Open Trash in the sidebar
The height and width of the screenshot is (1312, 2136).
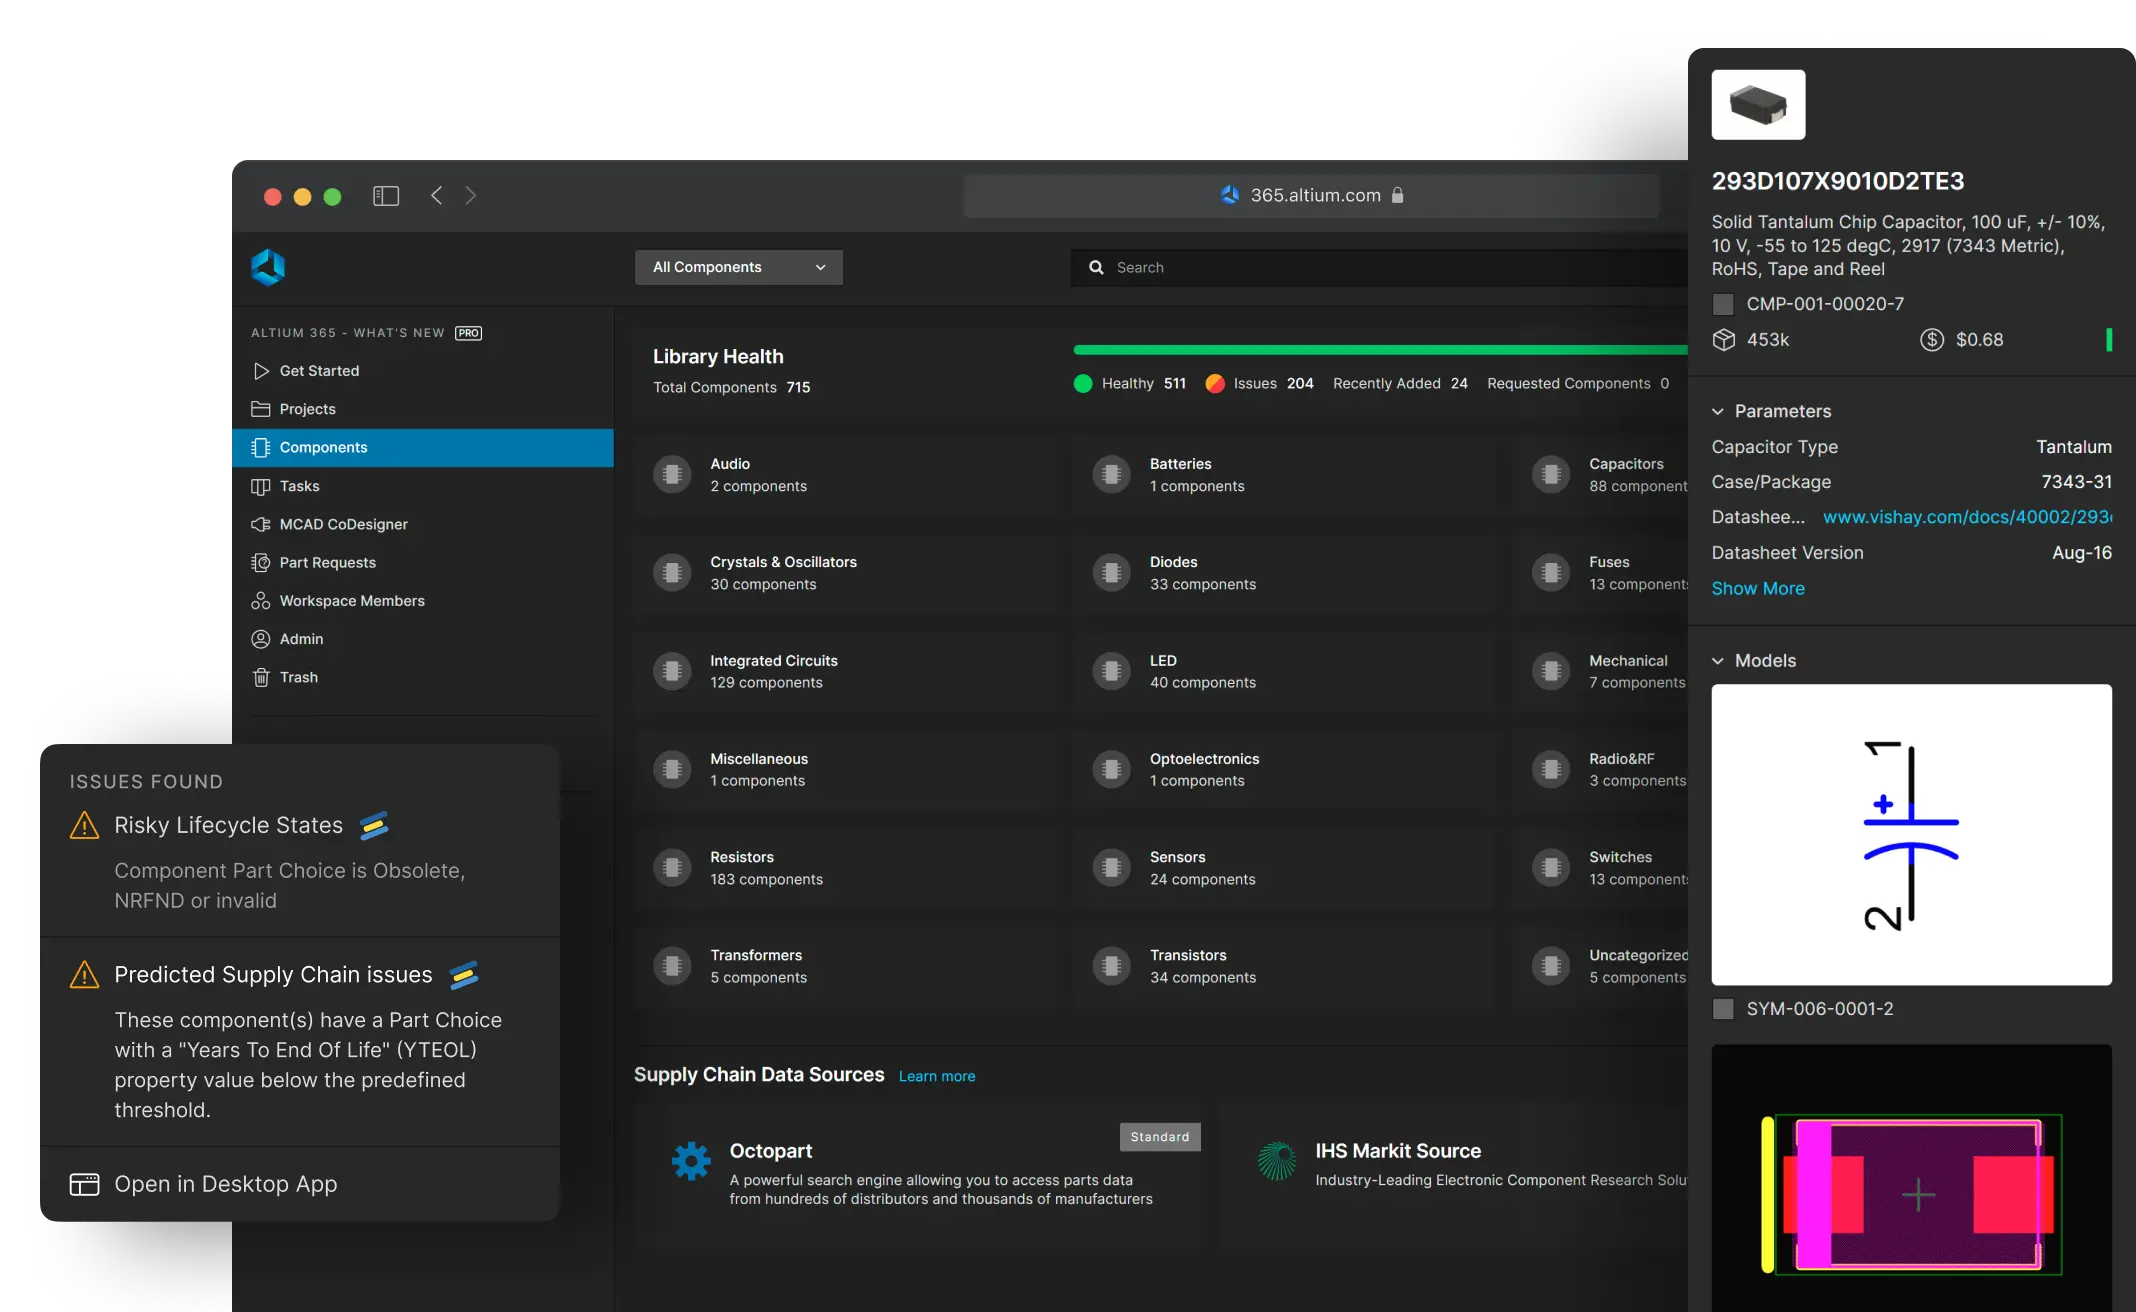pos(423,677)
